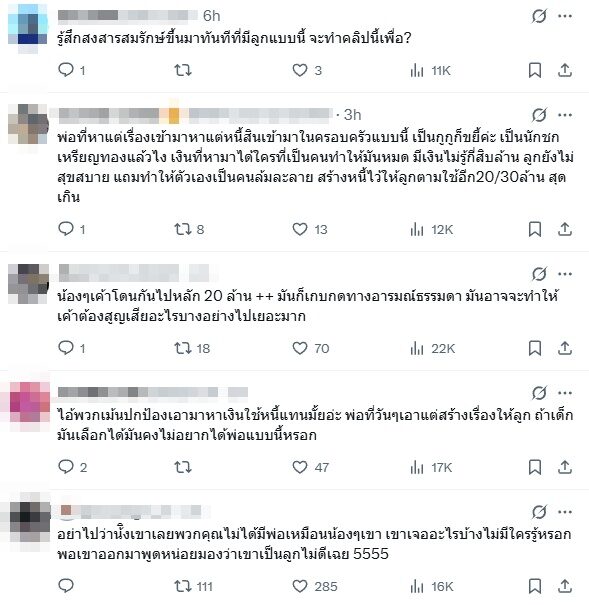Open three-dot menu on the 20 ล้าน reply

[565, 274]
